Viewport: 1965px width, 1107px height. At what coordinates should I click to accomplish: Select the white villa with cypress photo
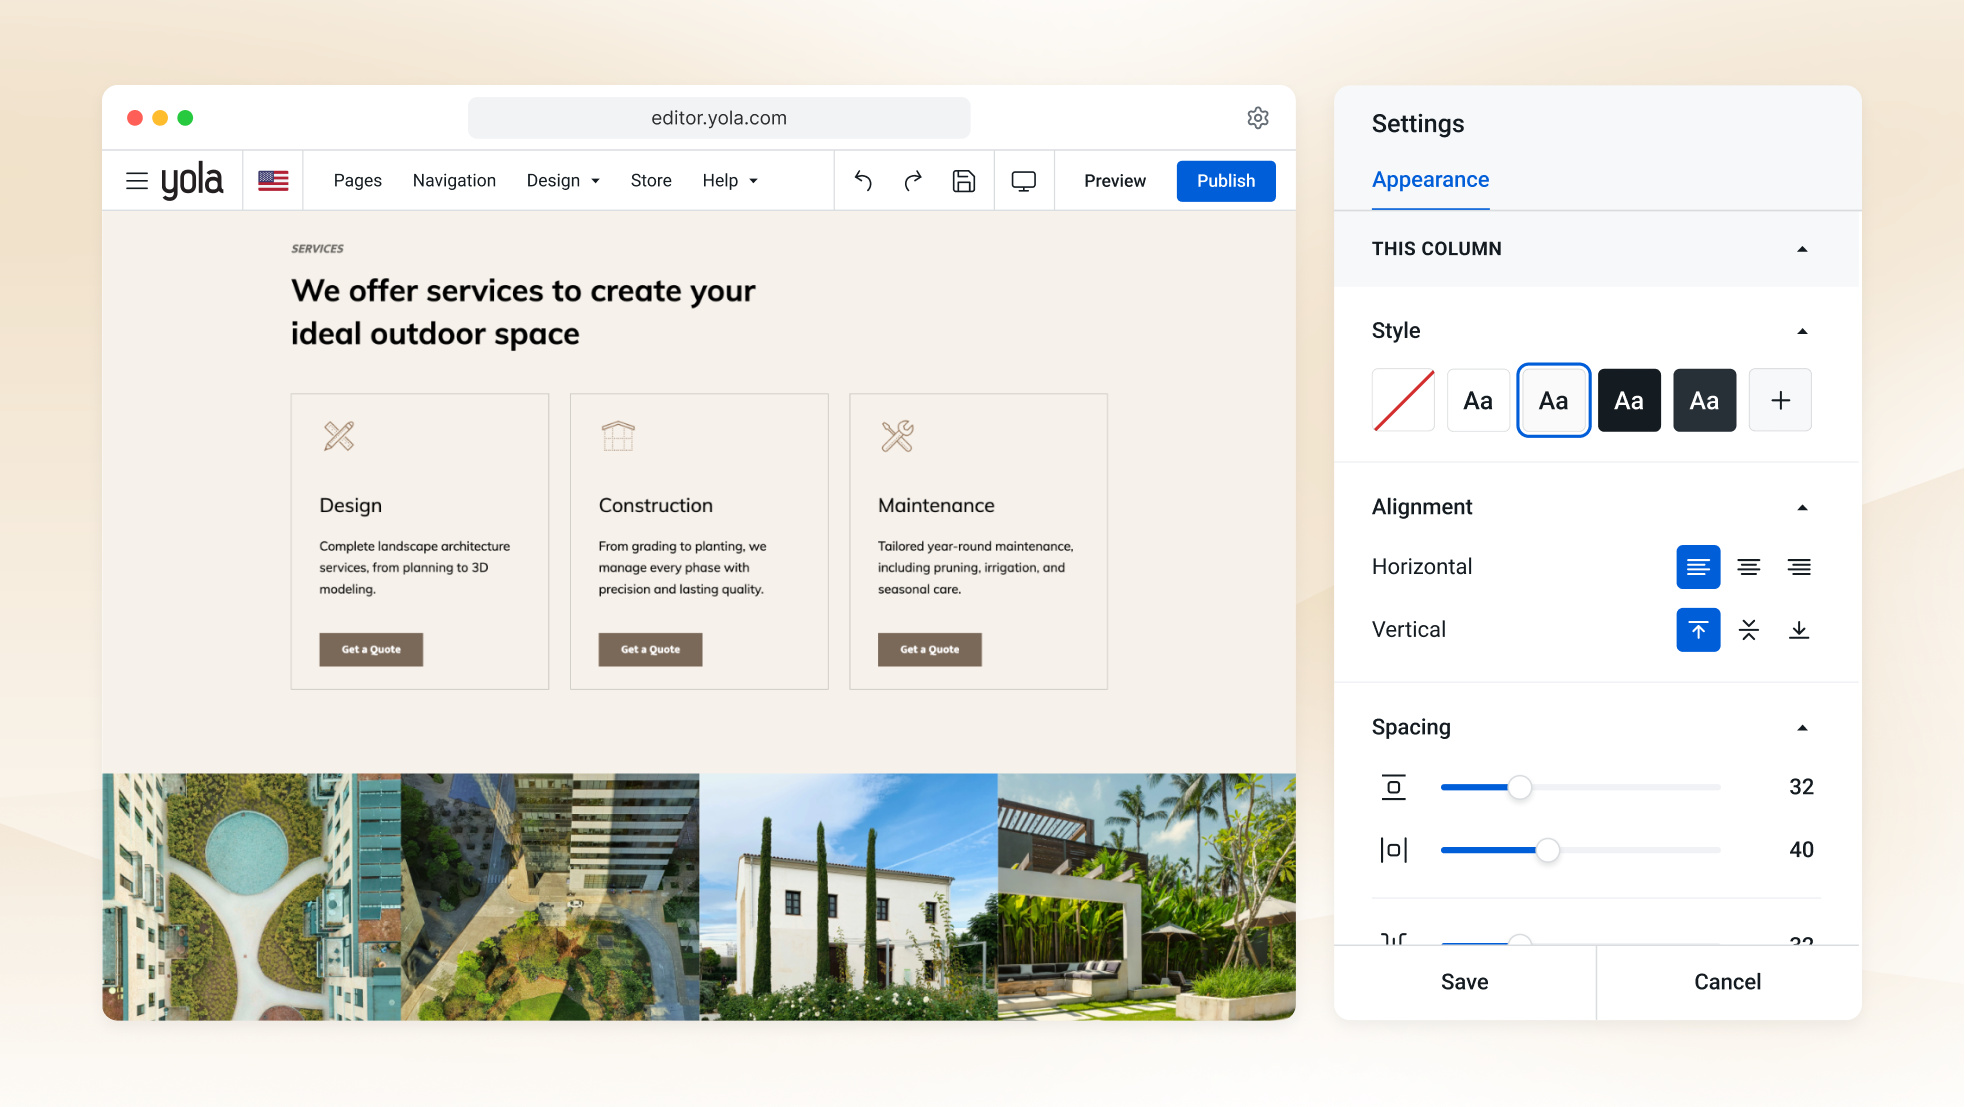tap(848, 897)
